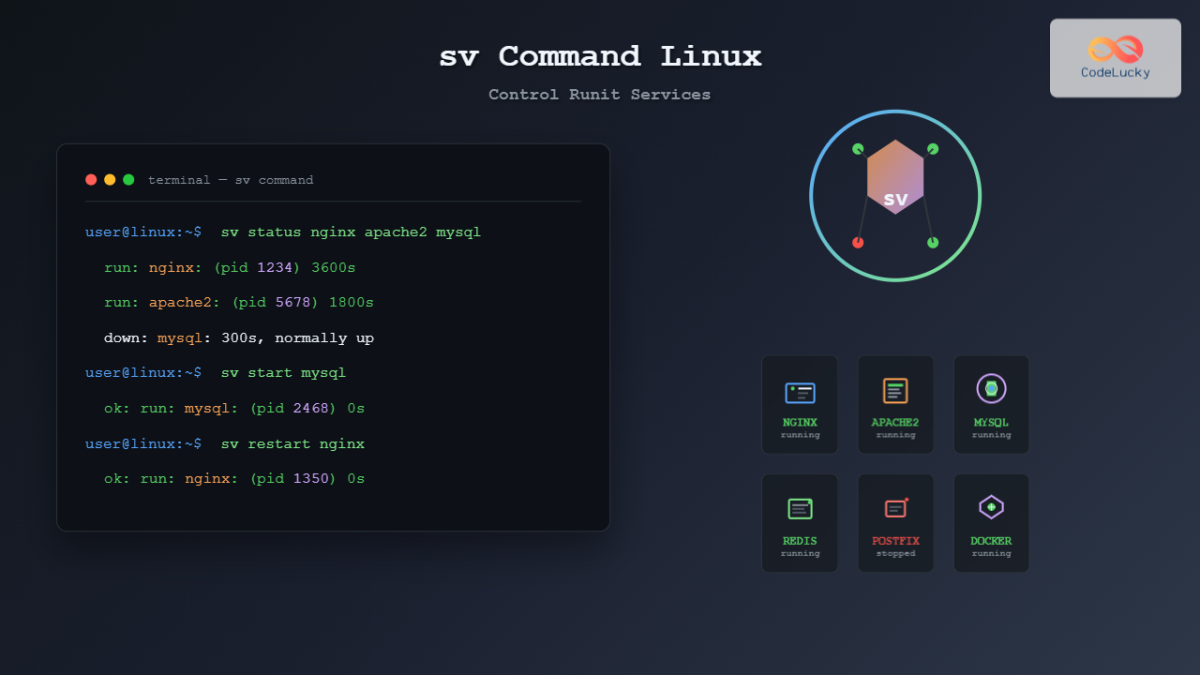Expand the NGINX running status card
This screenshot has width=1200, height=675.
coord(799,404)
